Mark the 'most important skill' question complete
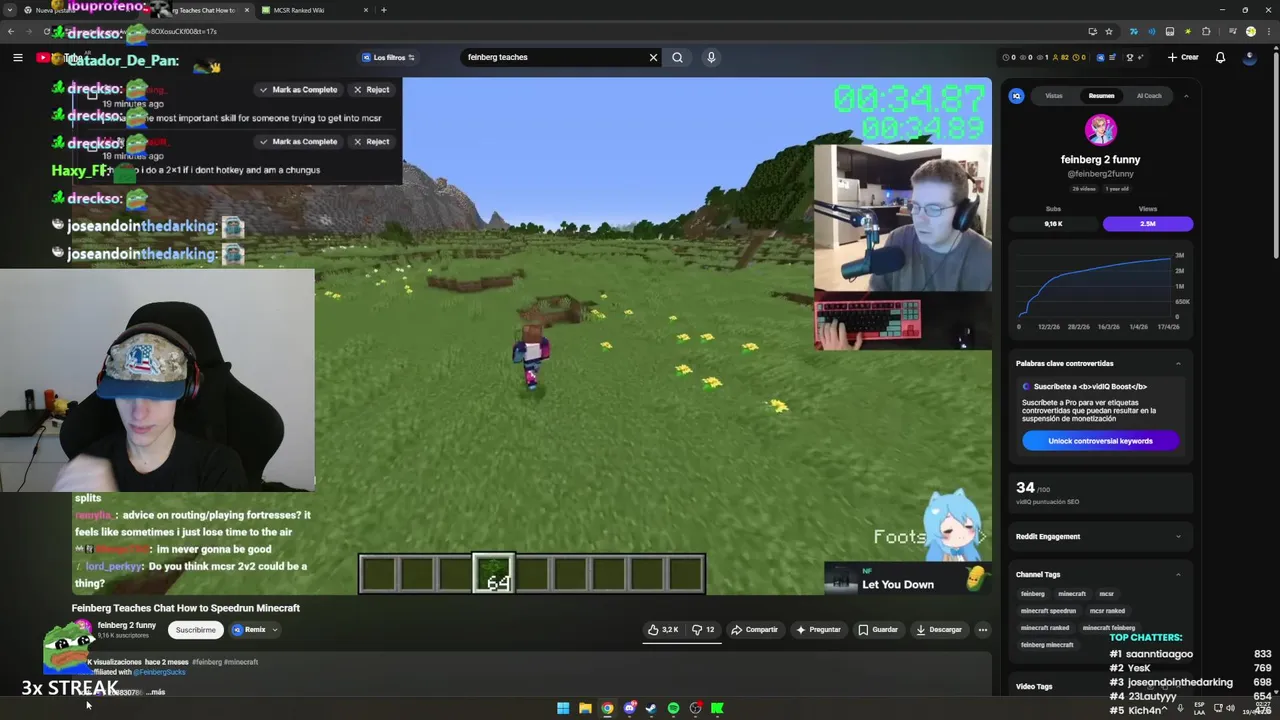 pos(298,90)
